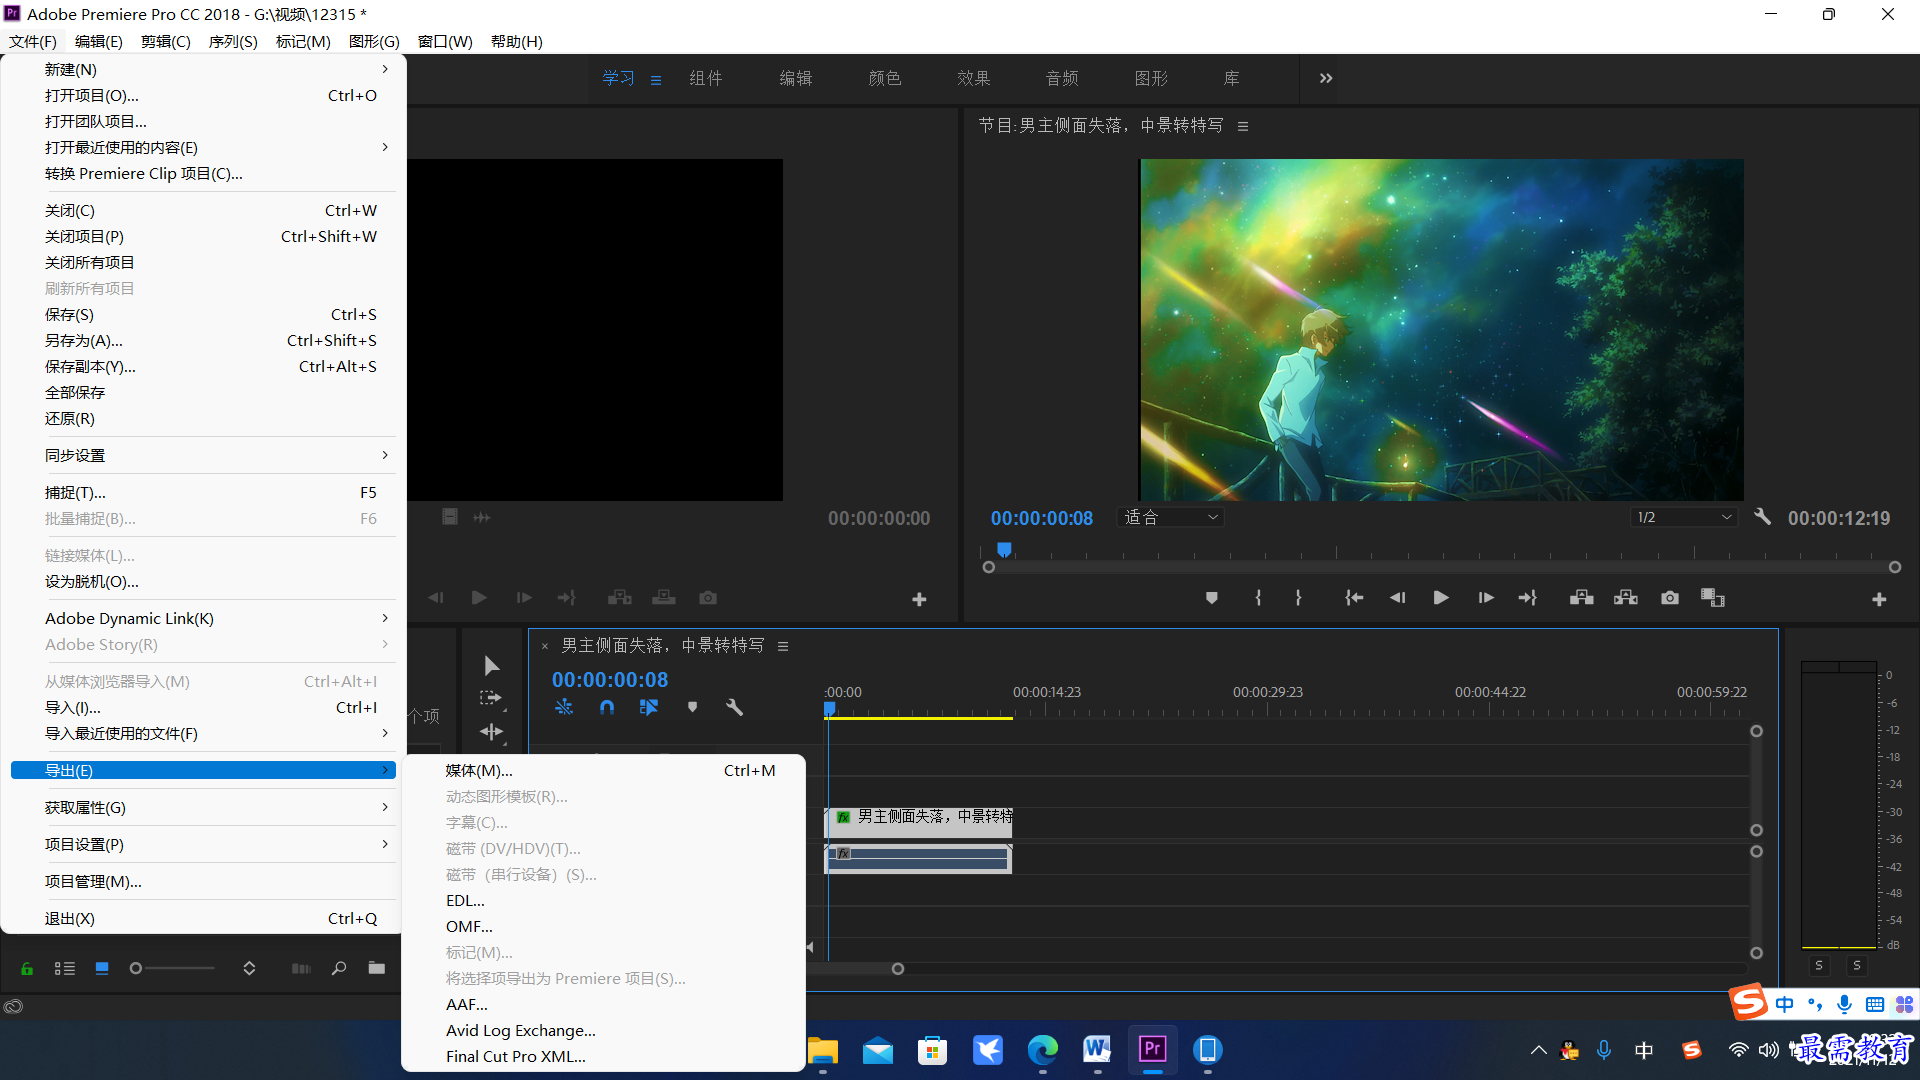Toggle the project panel write lock

click(27, 969)
